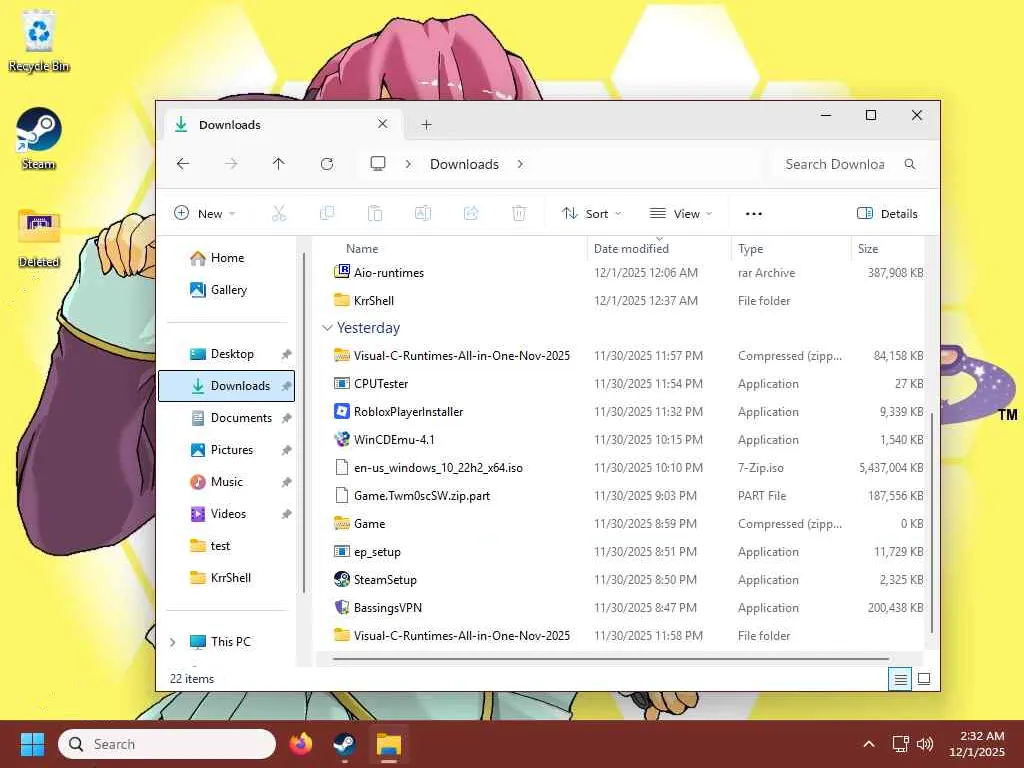The image size is (1024, 768).
Task: Open the three-dots See more menu
Action: click(754, 214)
